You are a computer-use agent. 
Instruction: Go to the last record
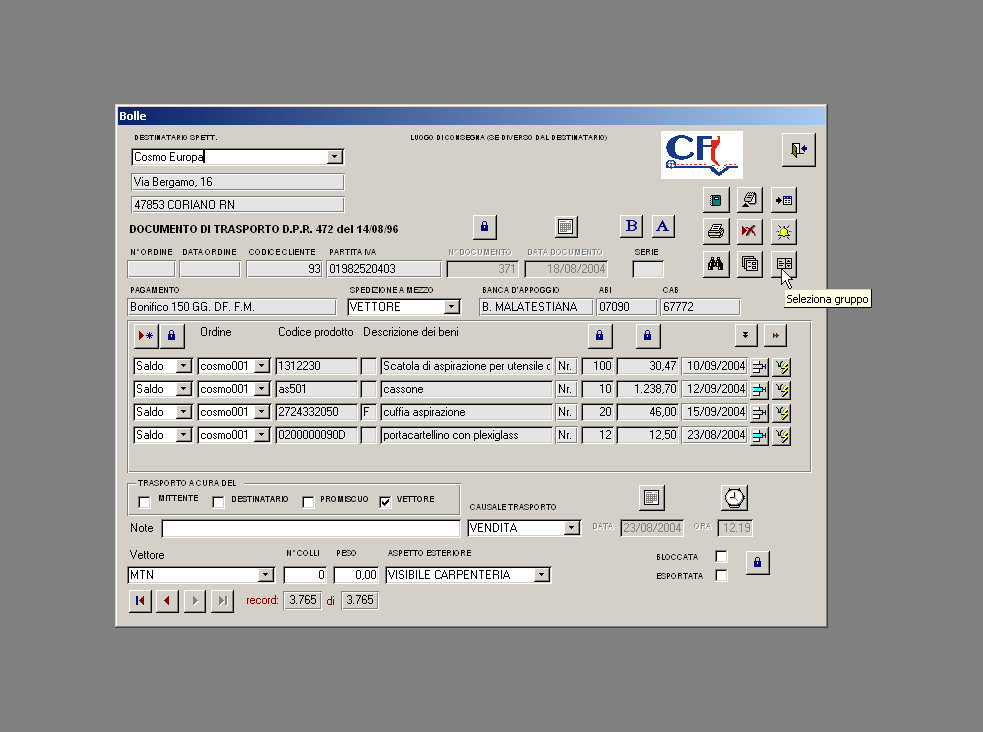click(223, 600)
